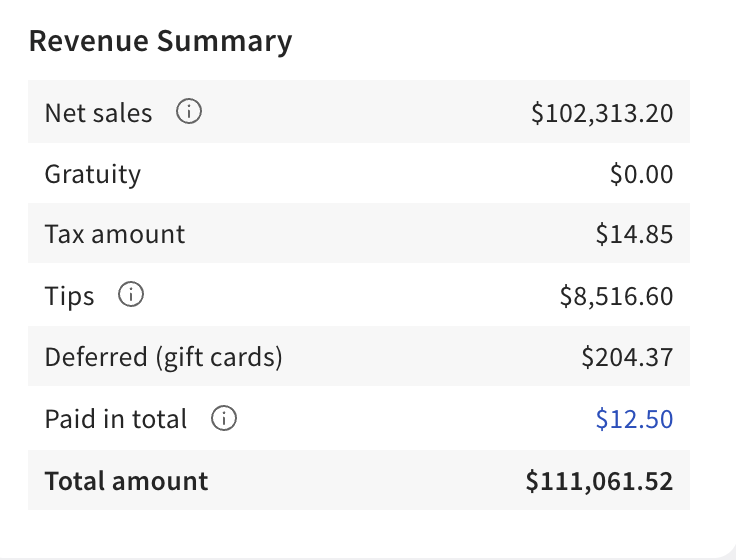The height and width of the screenshot is (560, 736).
Task: Select the $8,516.60 tips value
Action: click(x=616, y=297)
